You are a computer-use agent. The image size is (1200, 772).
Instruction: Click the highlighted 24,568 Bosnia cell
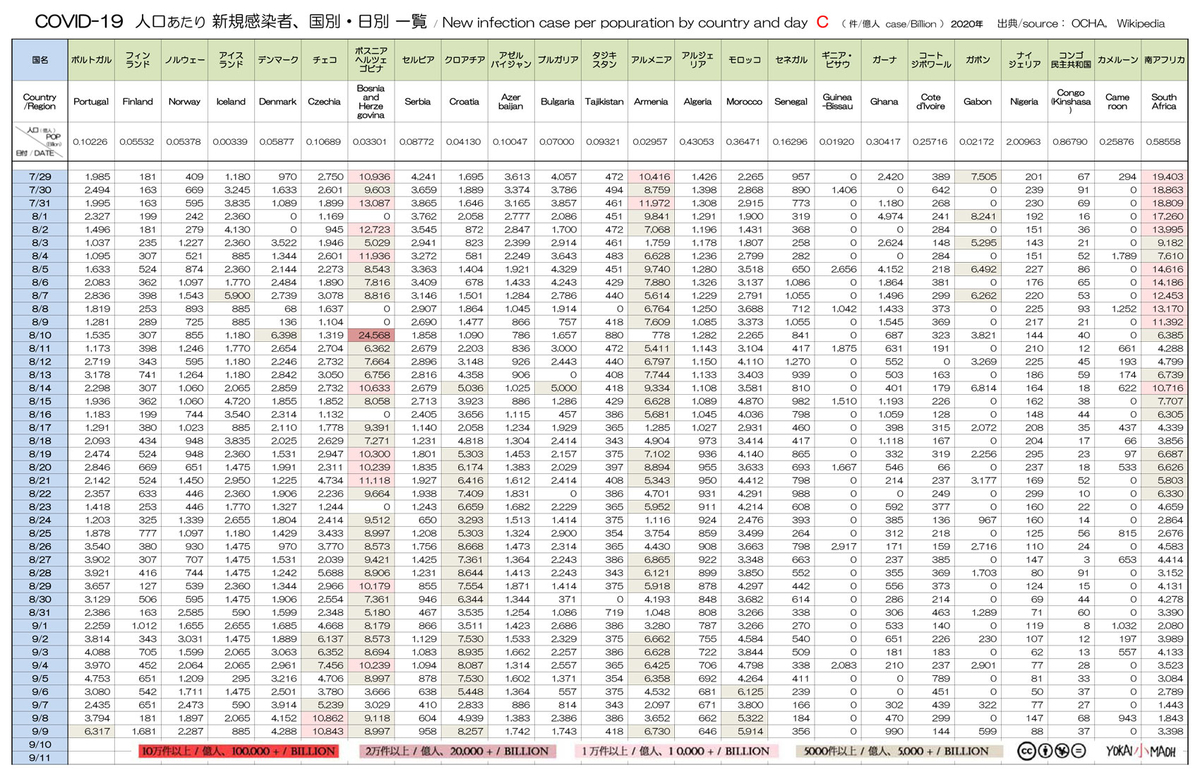click(370, 338)
